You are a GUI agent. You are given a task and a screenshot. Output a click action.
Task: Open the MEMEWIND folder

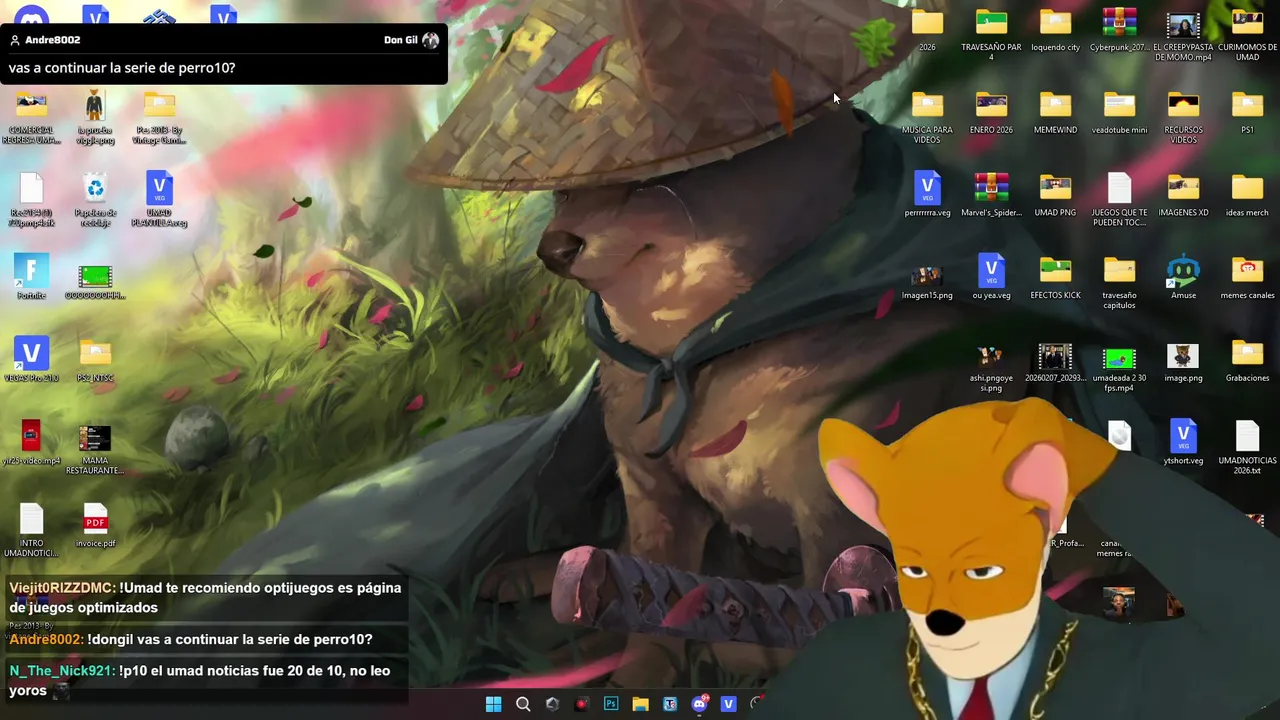[1055, 112]
